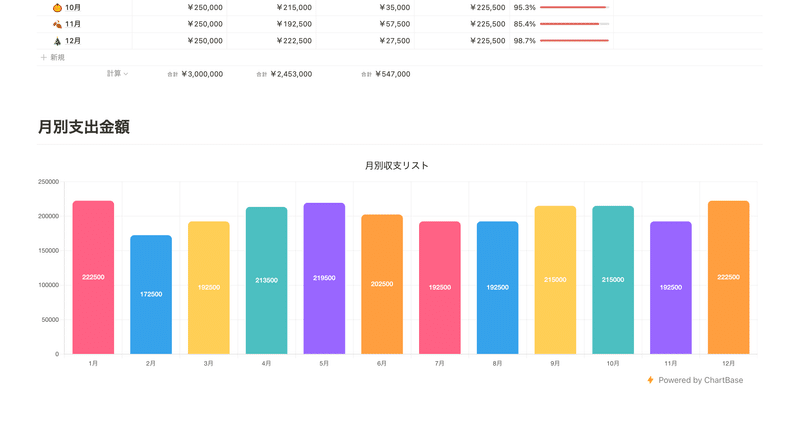This screenshot has height=421, width=800.
Task: Click the blue 8月 bar in the chart
Action: pyautogui.click(x=497, y=287)
